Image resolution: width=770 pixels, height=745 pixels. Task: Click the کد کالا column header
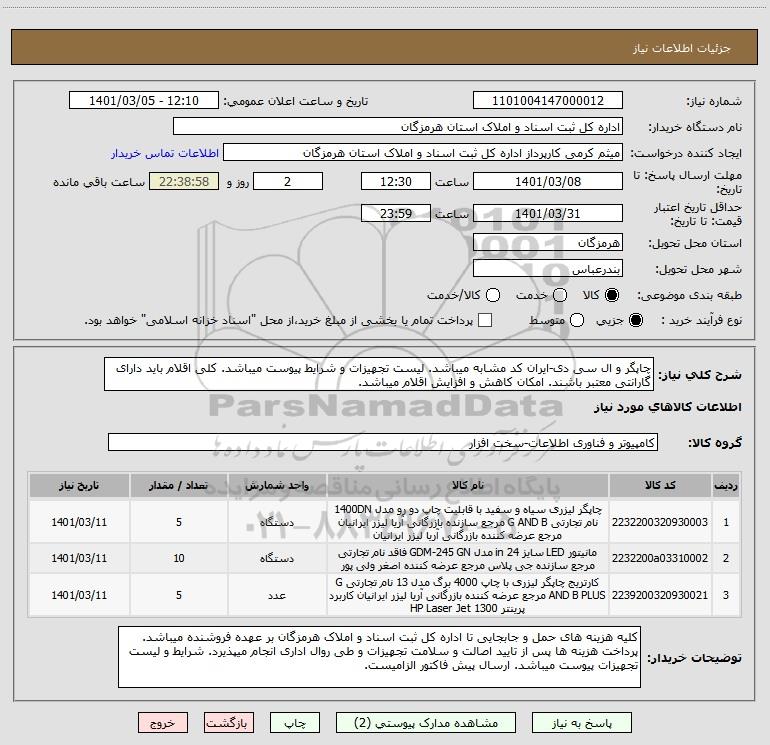pyautogui.click(x=660, y=485)
